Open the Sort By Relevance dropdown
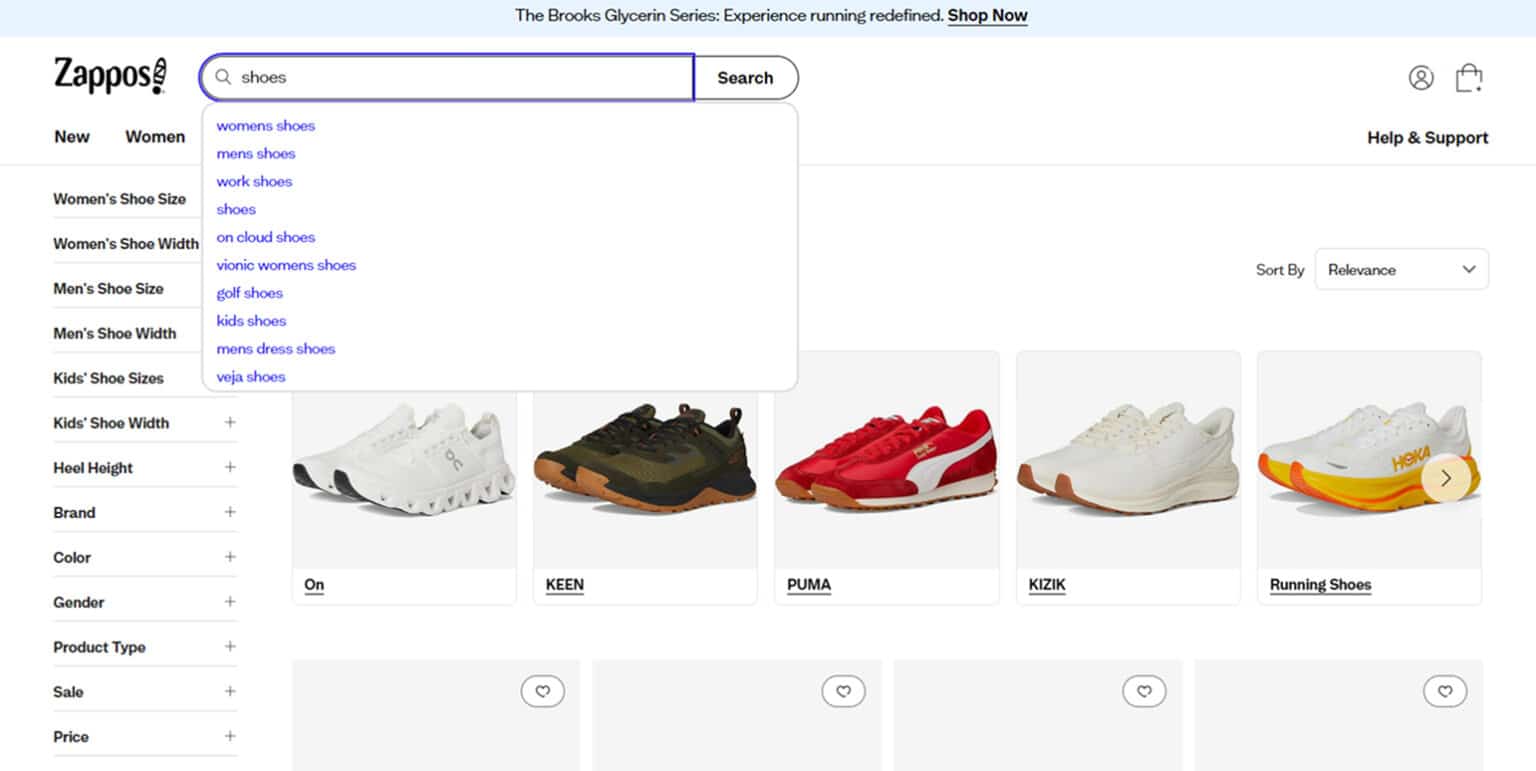 coord(1401,270)
